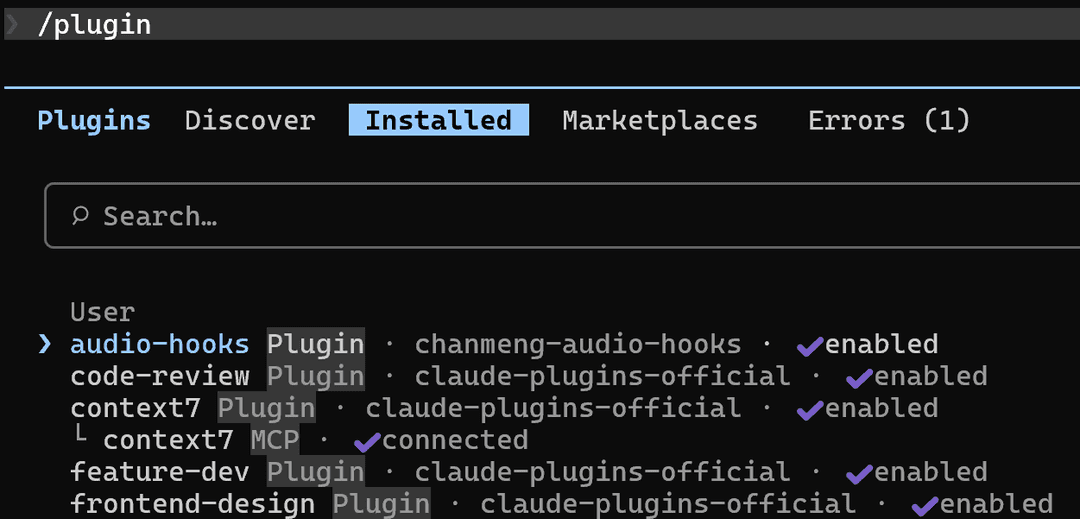Image resolution: width=1080 pixels, height=519 pixels.
Task: Click the prompt chevron before /plugin
Action: [x=12, y=25]
